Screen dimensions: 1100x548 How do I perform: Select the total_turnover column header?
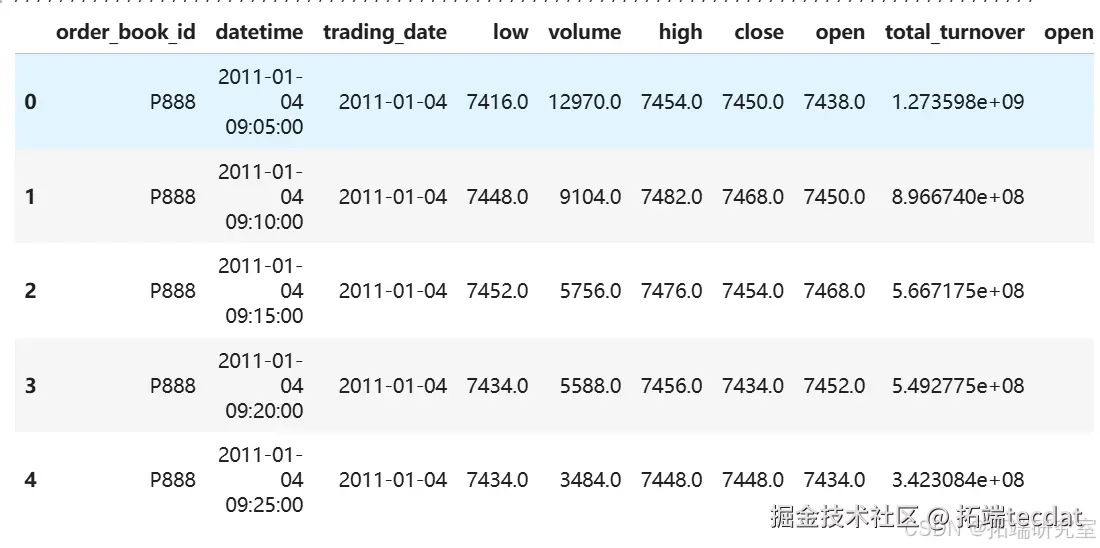pyautogui.click(x=955, y=32)
